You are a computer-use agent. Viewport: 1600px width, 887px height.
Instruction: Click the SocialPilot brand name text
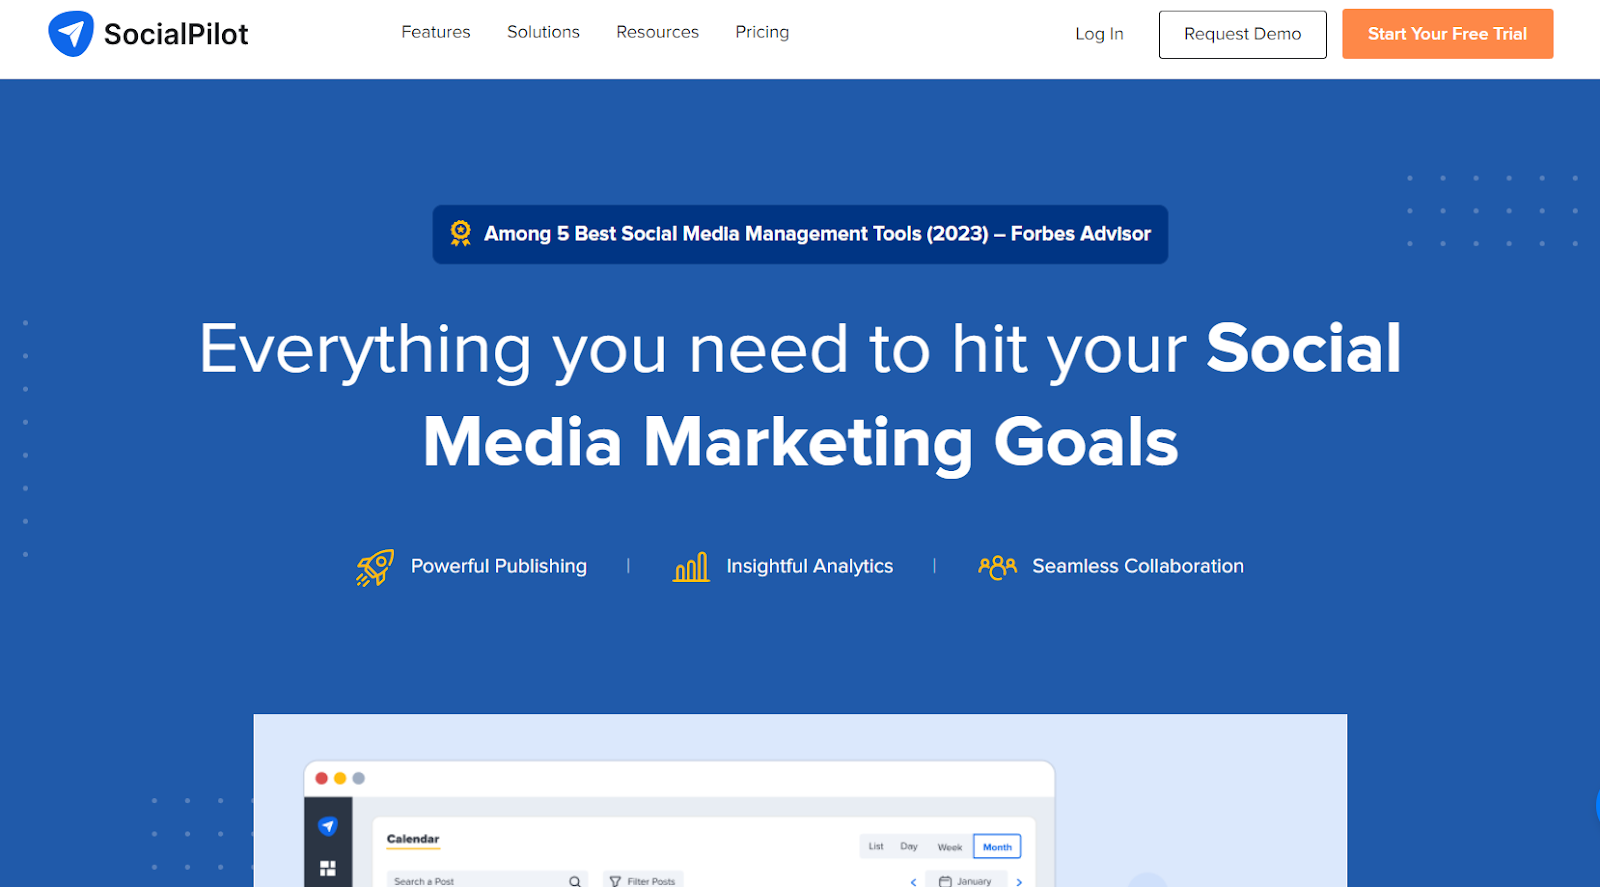[176, 34]
